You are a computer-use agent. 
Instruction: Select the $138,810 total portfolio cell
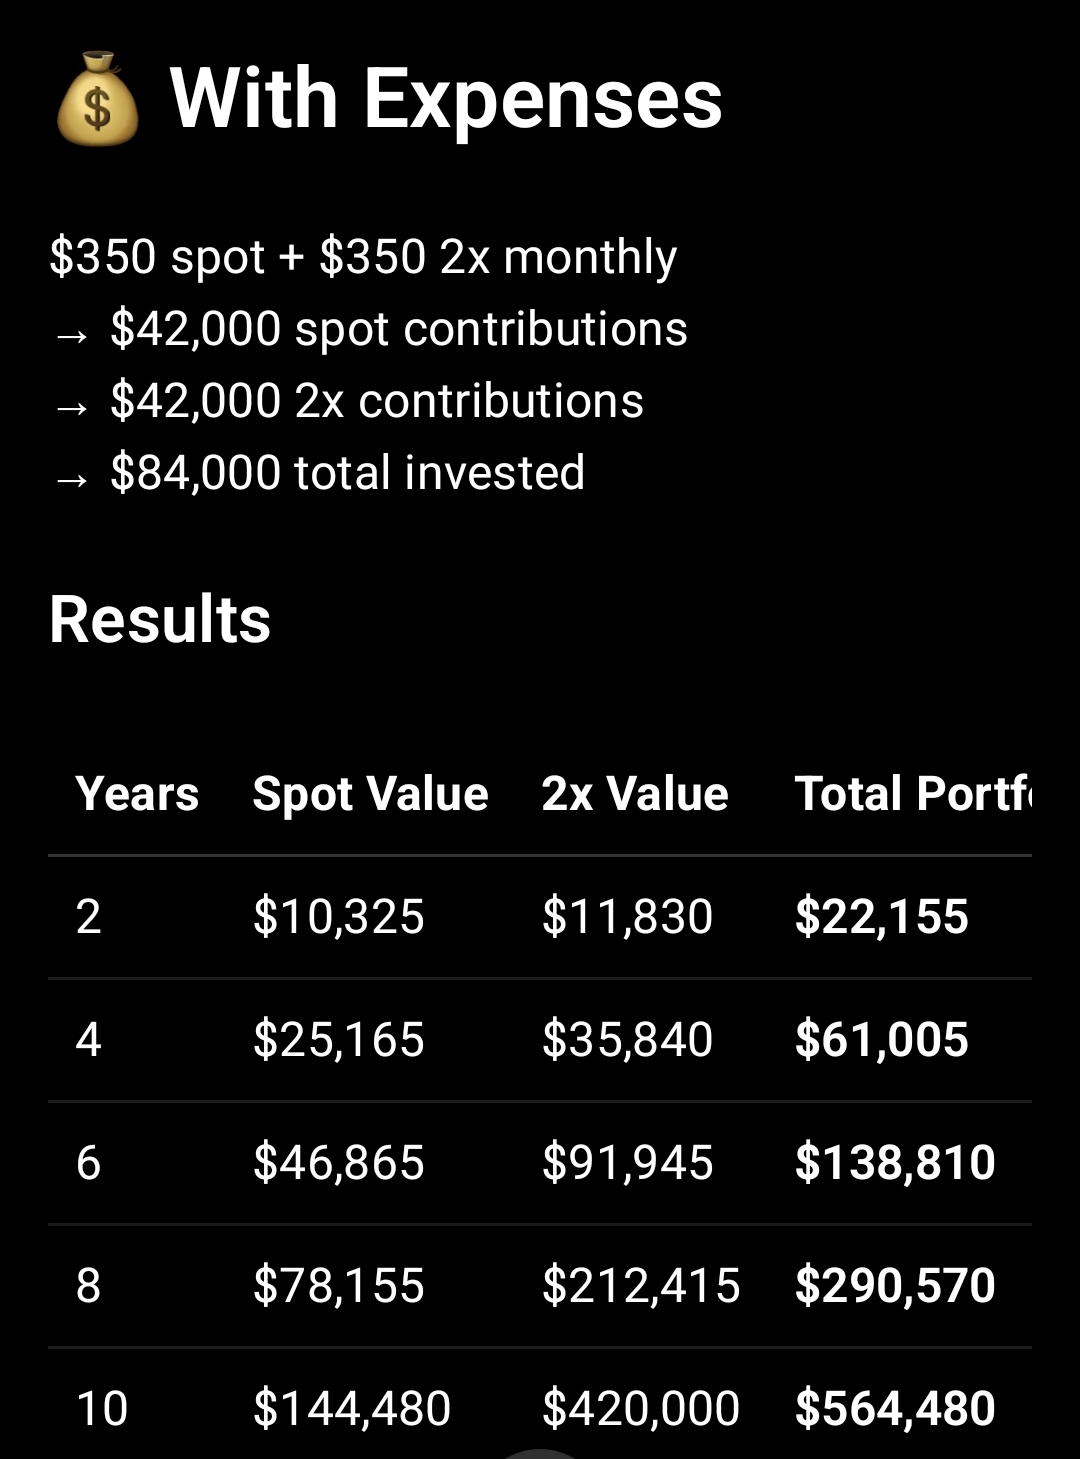pyautogui.click(x=895, y=1163)
